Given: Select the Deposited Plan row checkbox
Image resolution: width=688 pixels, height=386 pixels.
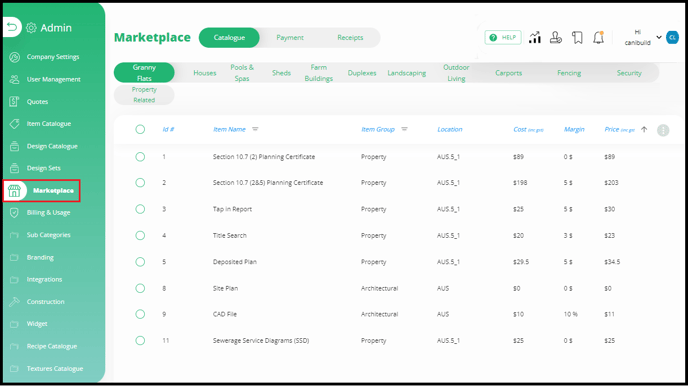Looking at the screenshot, I should coord(140,262).
